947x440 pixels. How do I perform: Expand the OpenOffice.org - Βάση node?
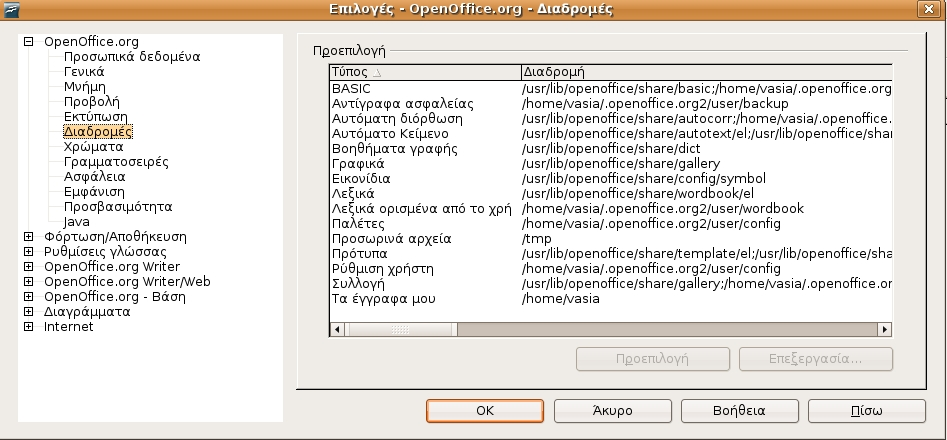pyautogui.click(x=28, y=296)
